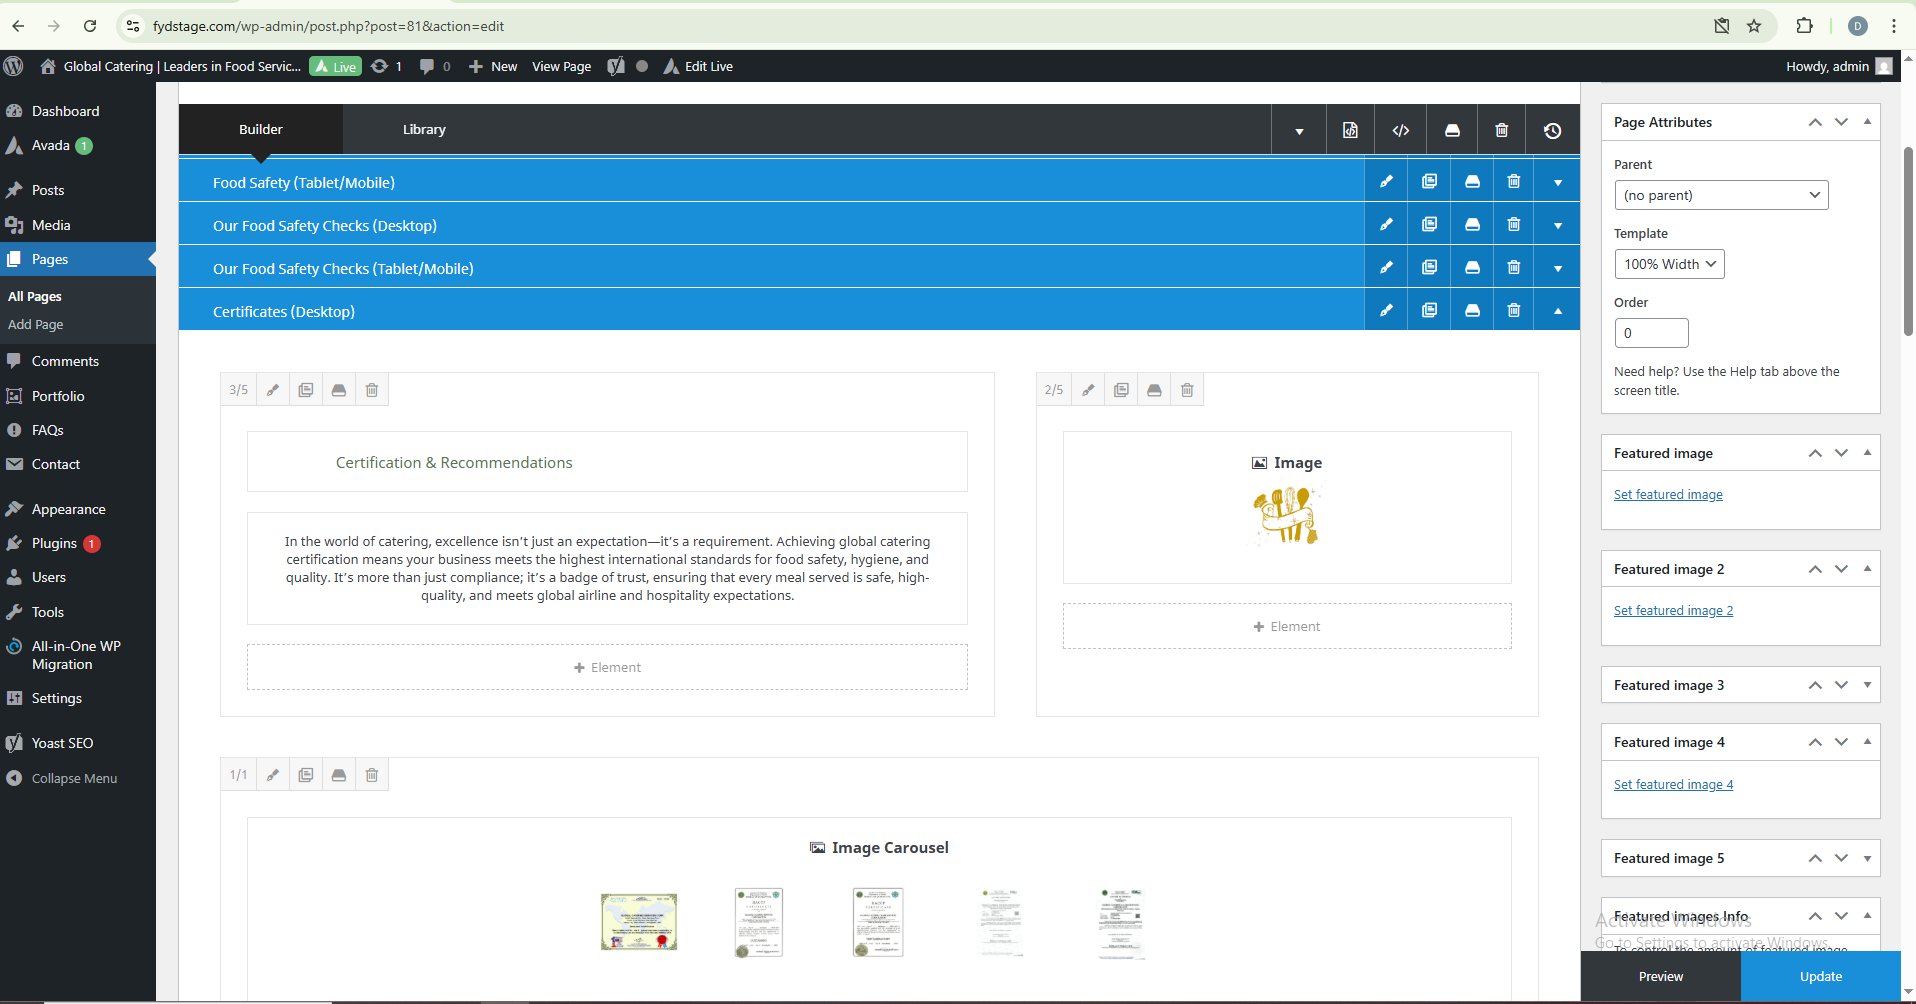
Task: Collapse the Certificates (Desktop) container
Action: 1558,311
